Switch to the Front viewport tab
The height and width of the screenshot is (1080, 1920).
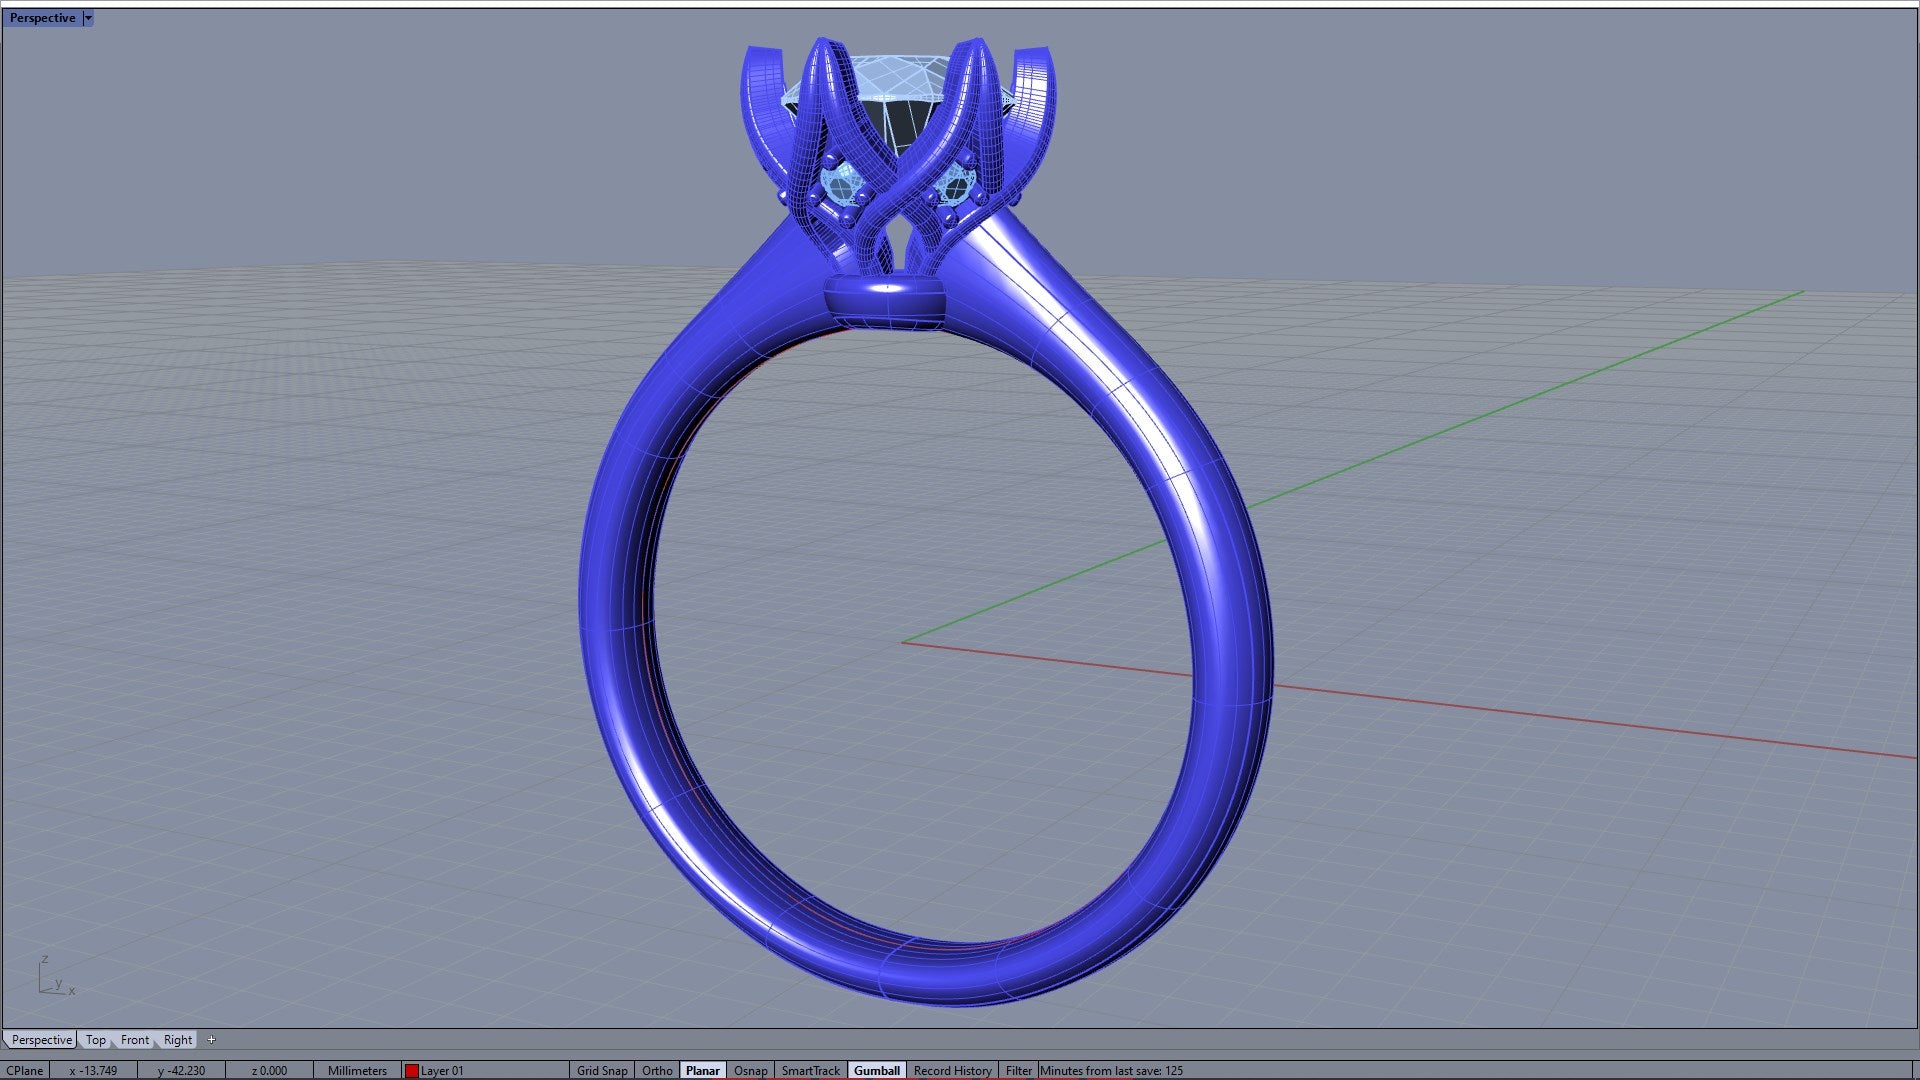[x=135, y=1040]
